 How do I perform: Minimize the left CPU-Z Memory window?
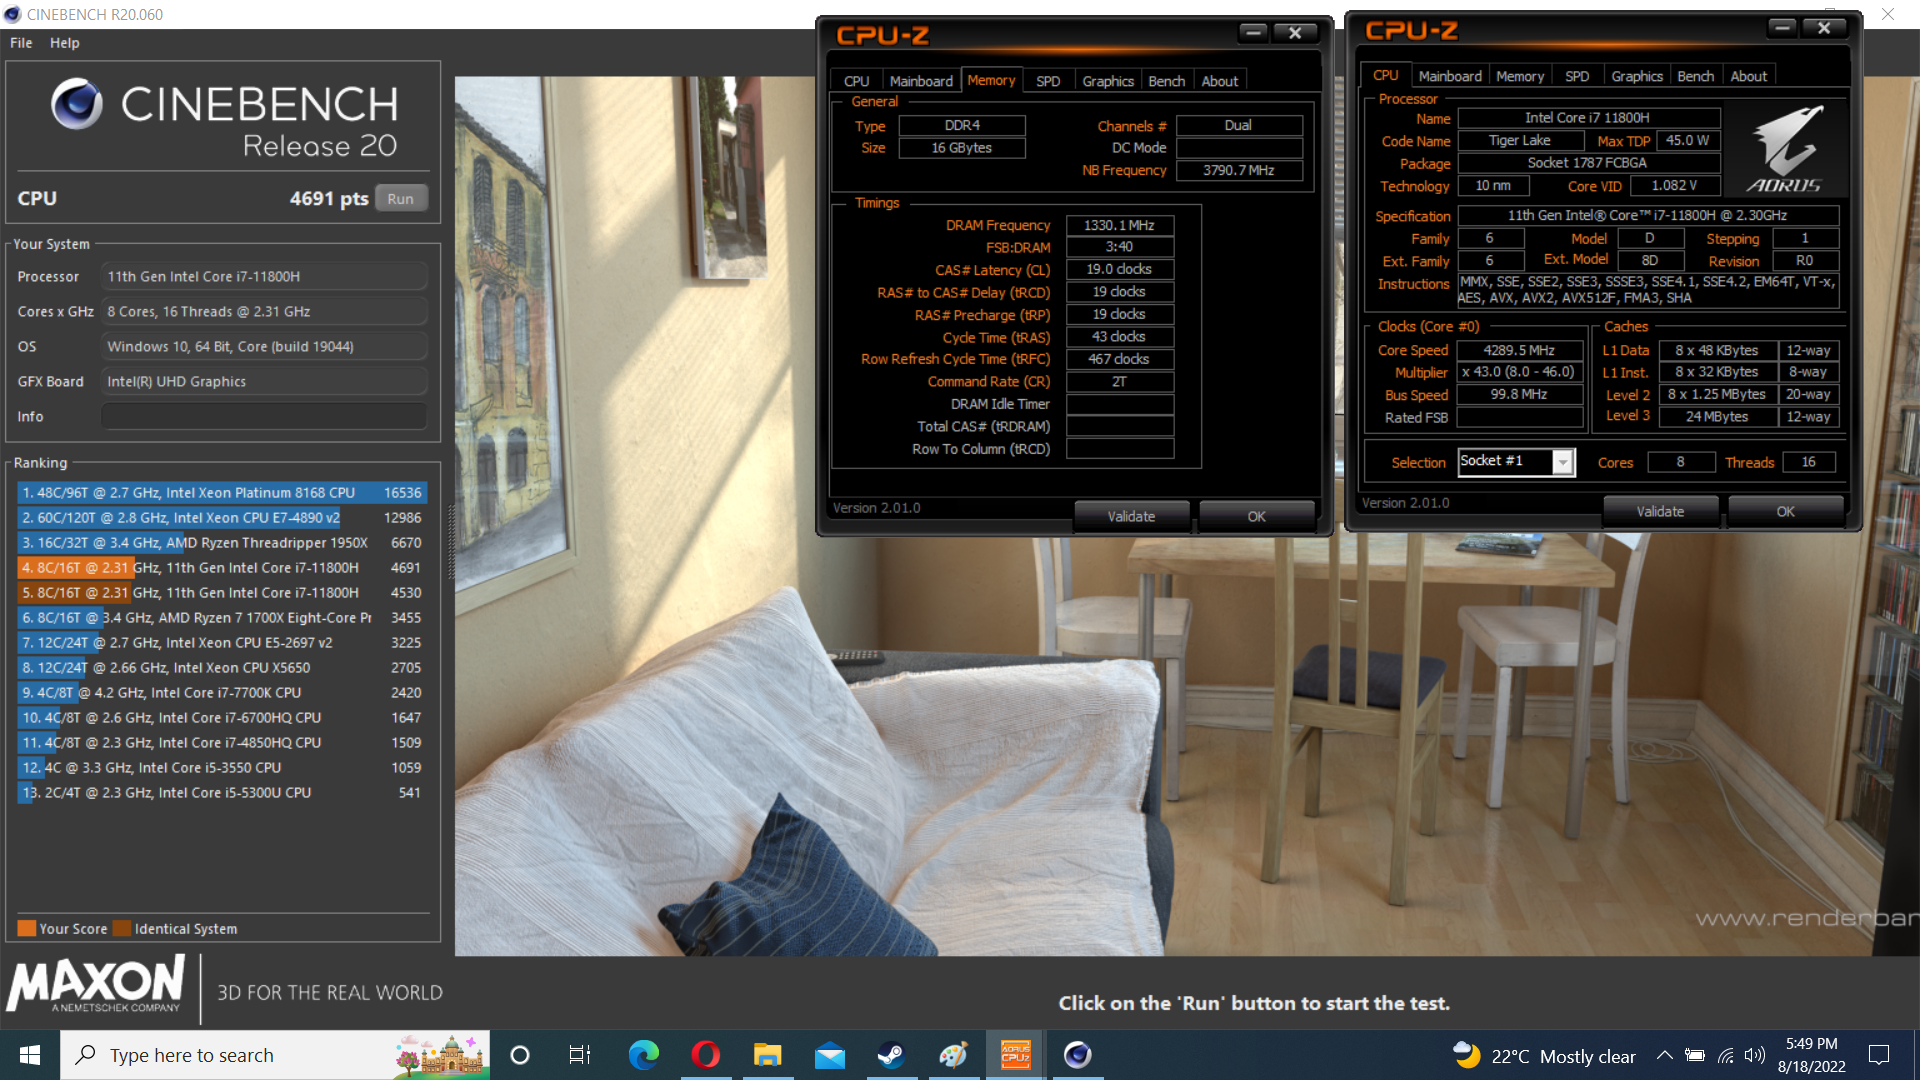[x=1253, y=32]
